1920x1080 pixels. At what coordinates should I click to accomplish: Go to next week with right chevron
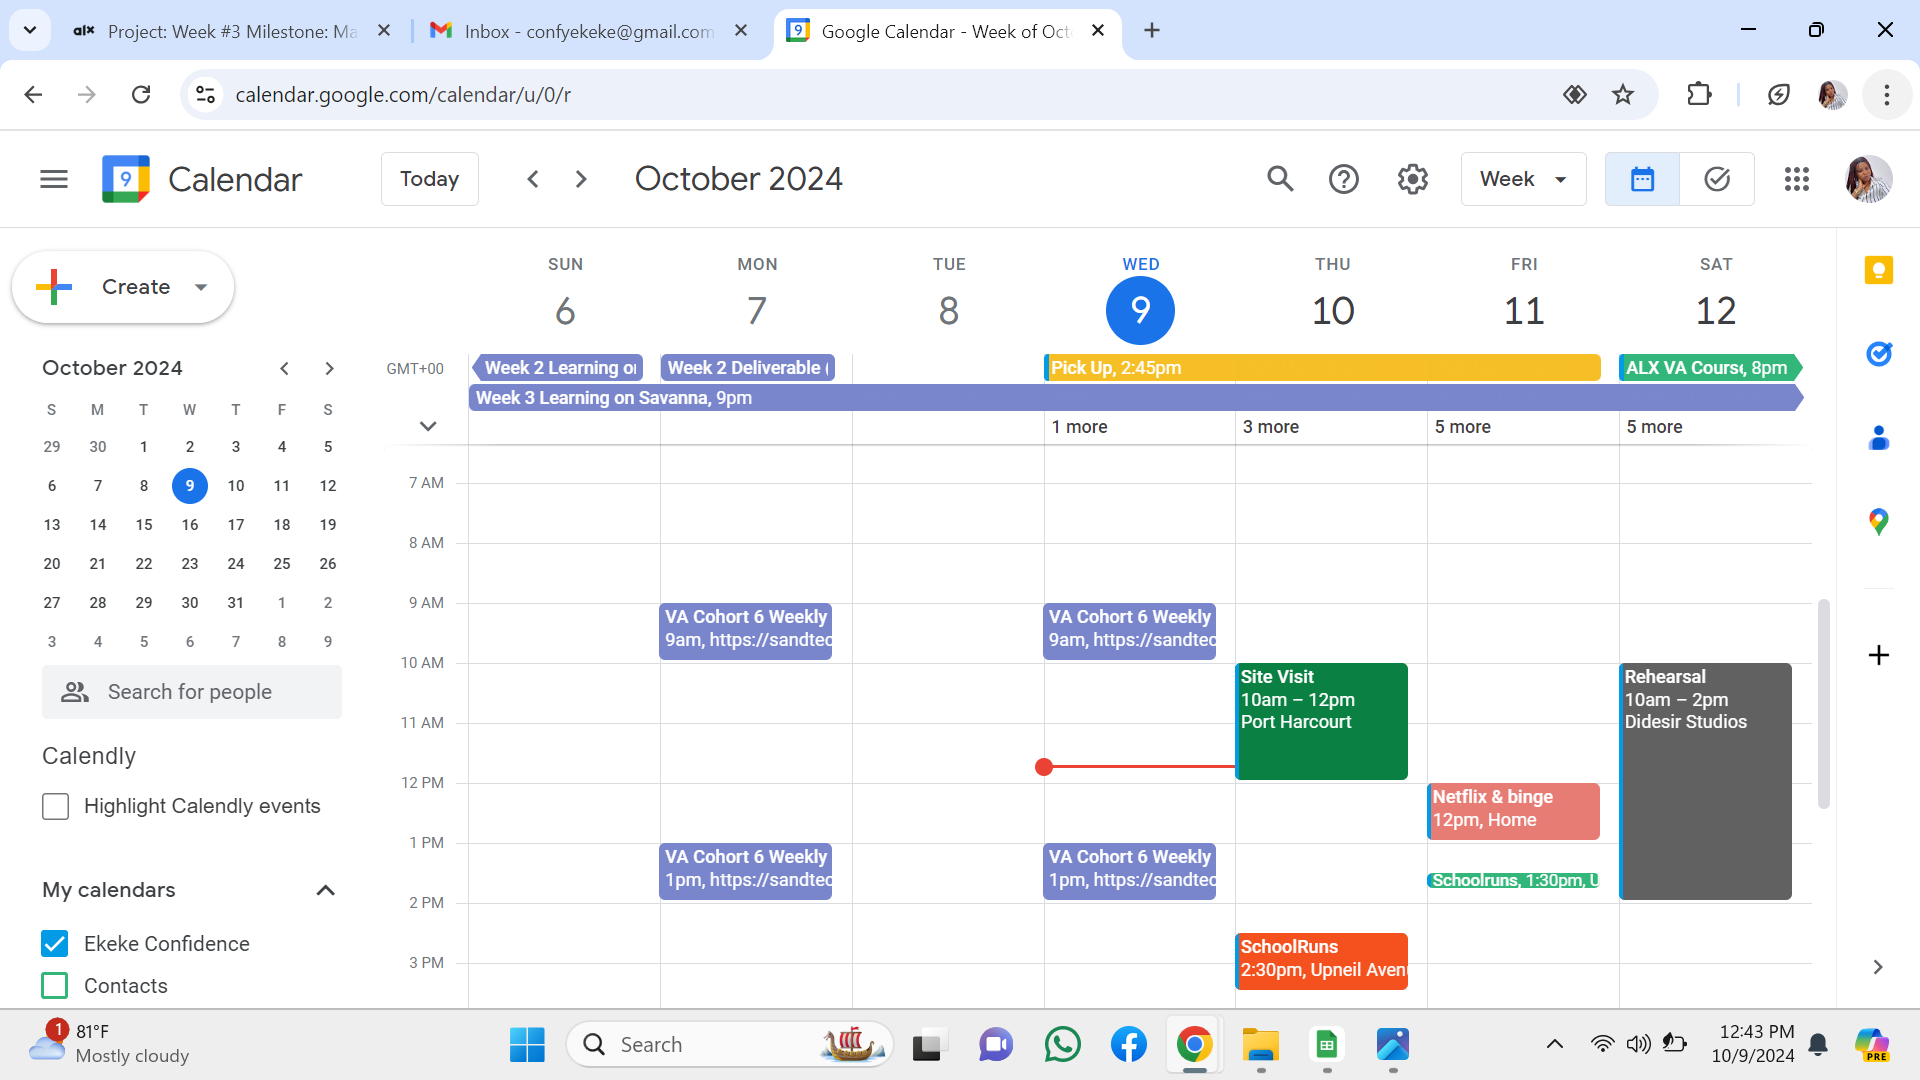pos(581,179)
